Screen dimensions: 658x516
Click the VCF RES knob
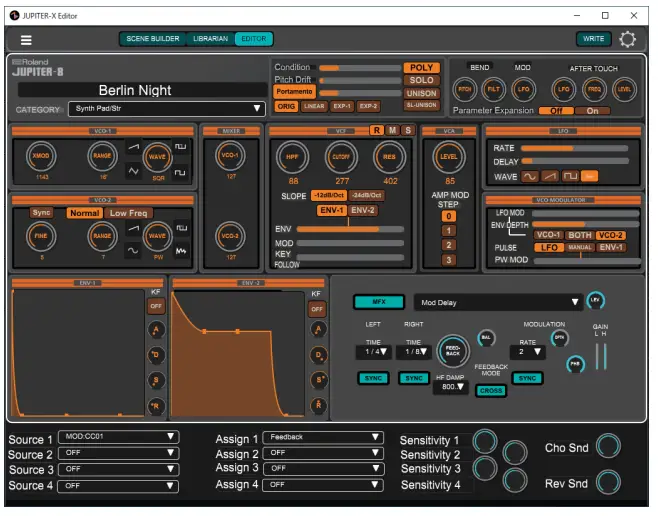(x=389, y=157)
